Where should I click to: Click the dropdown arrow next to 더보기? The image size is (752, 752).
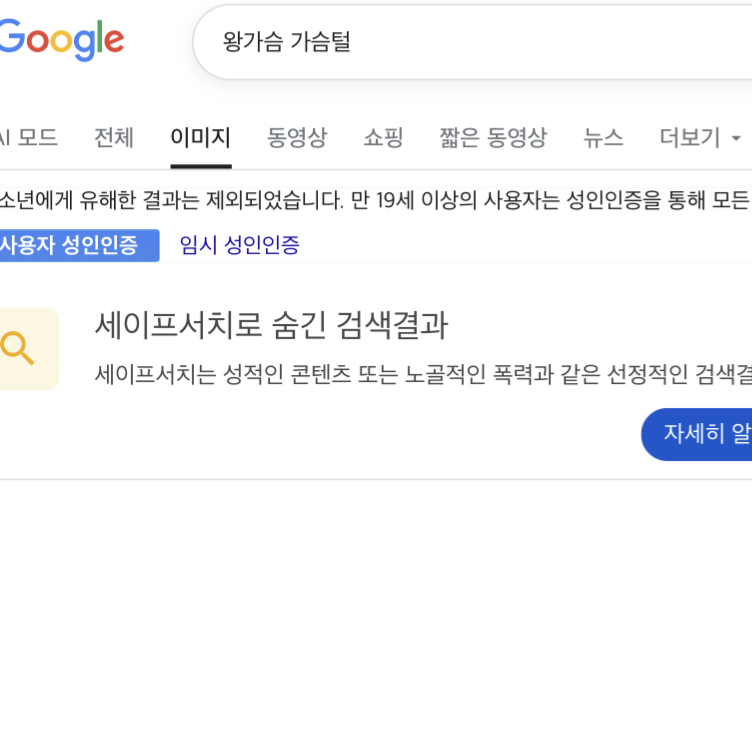point(737,138)
